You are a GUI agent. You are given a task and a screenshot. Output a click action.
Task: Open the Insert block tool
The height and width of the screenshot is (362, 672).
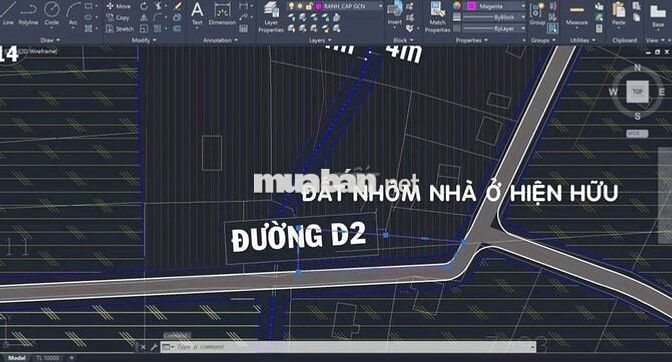[x=395, y=13]
